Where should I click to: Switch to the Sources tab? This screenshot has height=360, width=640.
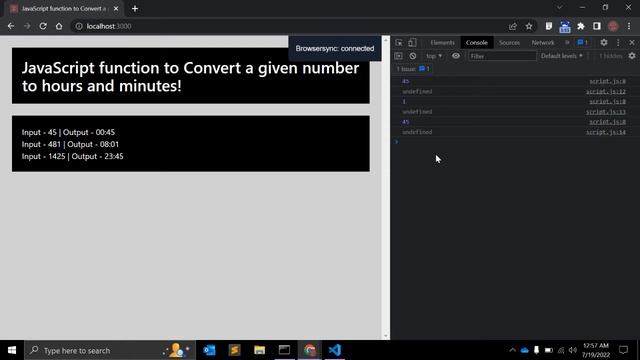[x=509, y=42]
